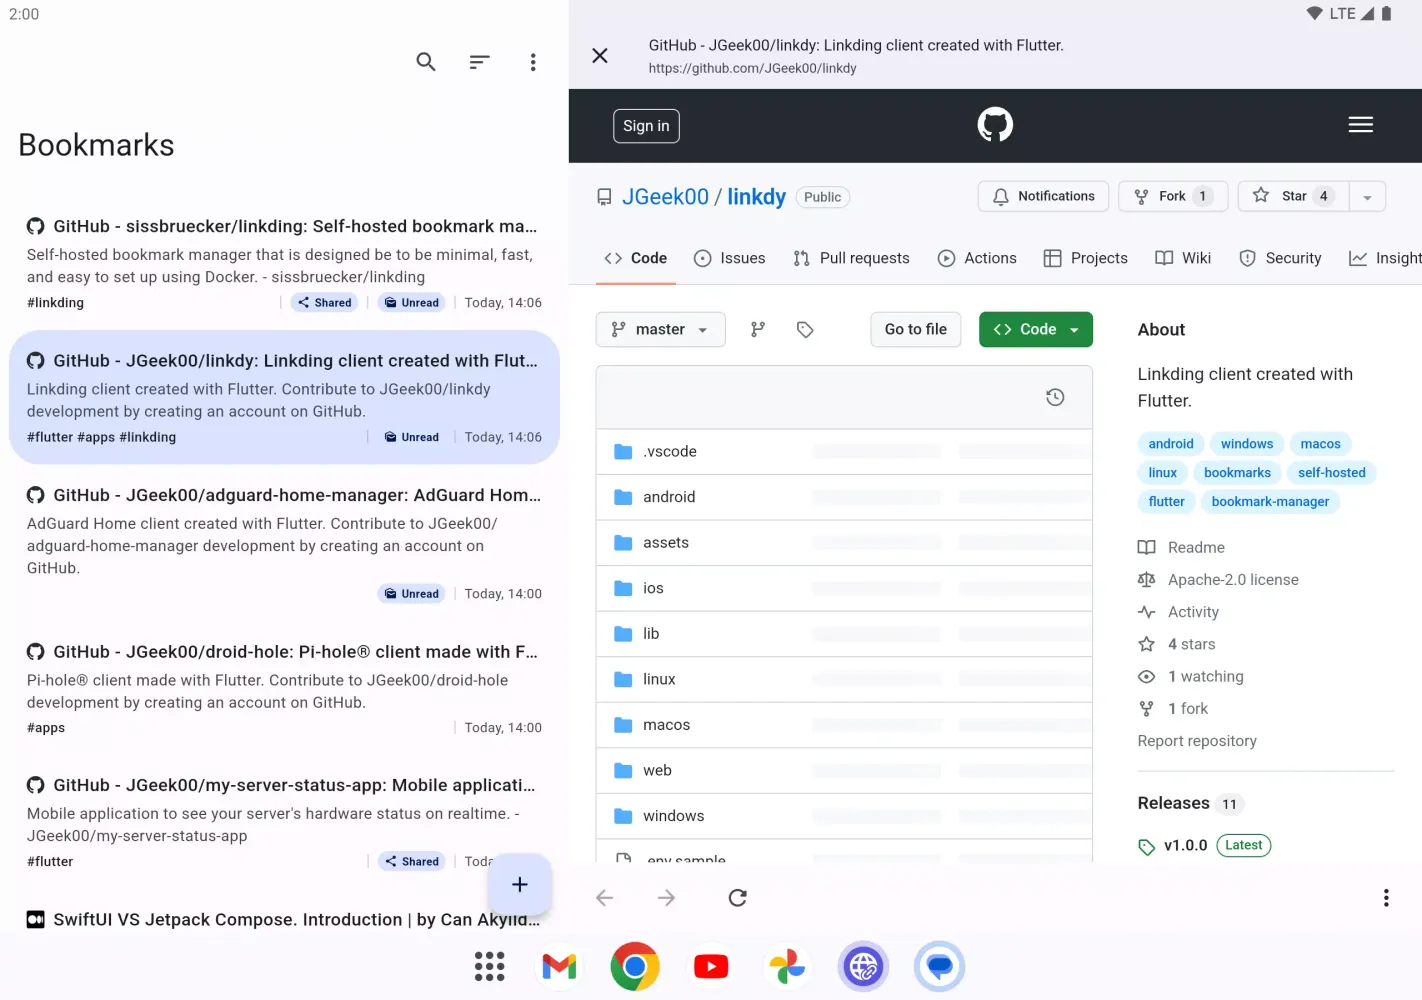The height and width of the screenshot is (1000, 1422).
Task: View tags icon in repo toolbar
Action: [805, 329]
